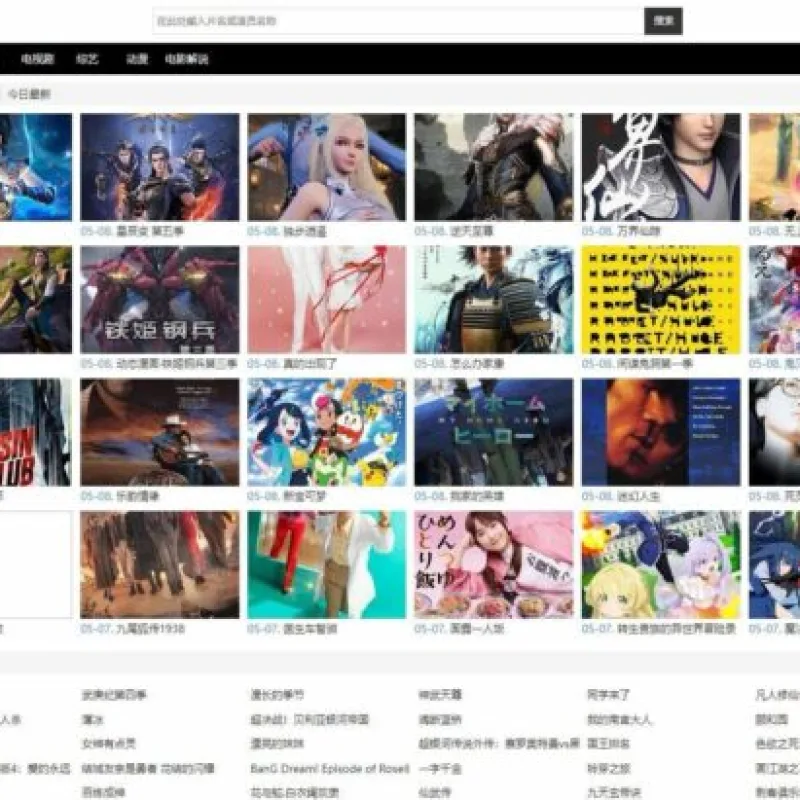Open the samurai-in-armor poster thumbnail
Image resolution: width=800 pixels, height=800 pixels.
pyautogui.click(x=494, y=299)
